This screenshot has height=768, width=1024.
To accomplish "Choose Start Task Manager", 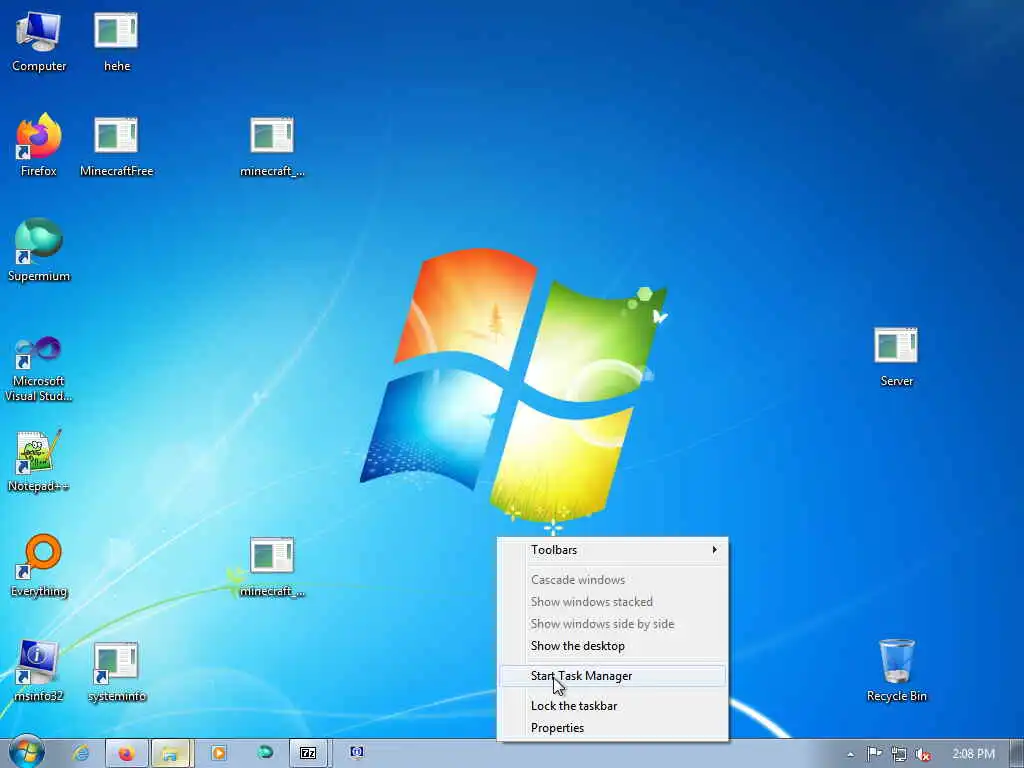I will (613, 676).
